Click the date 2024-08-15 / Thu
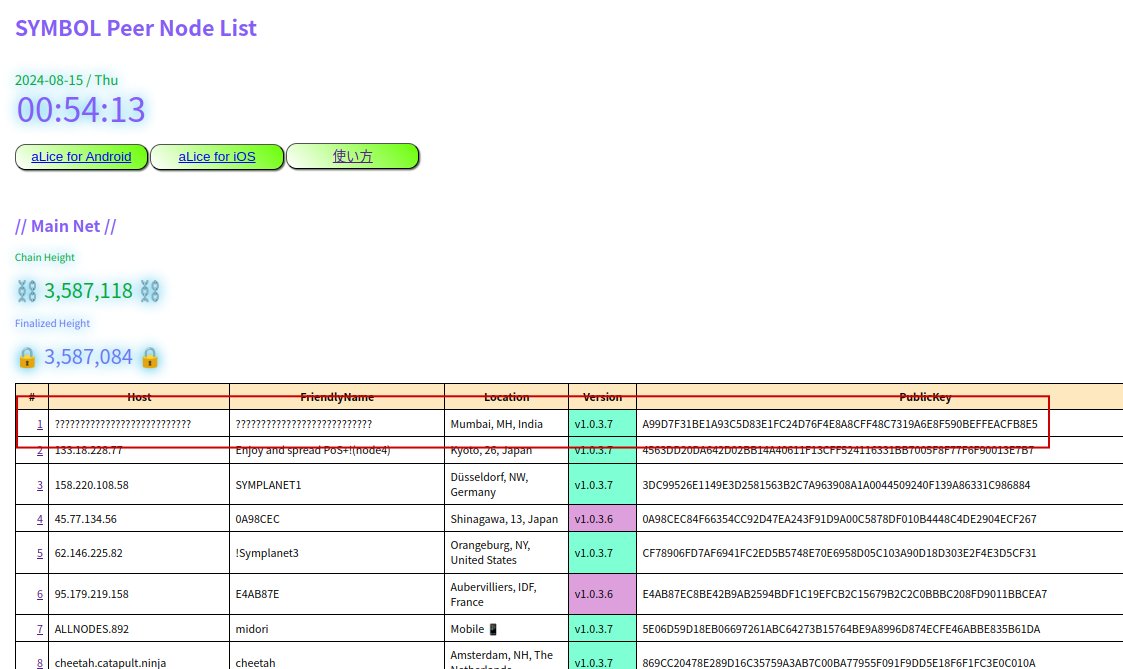Image resolution: width=1123 pixels, height=669 pixels. click(67, 80)
